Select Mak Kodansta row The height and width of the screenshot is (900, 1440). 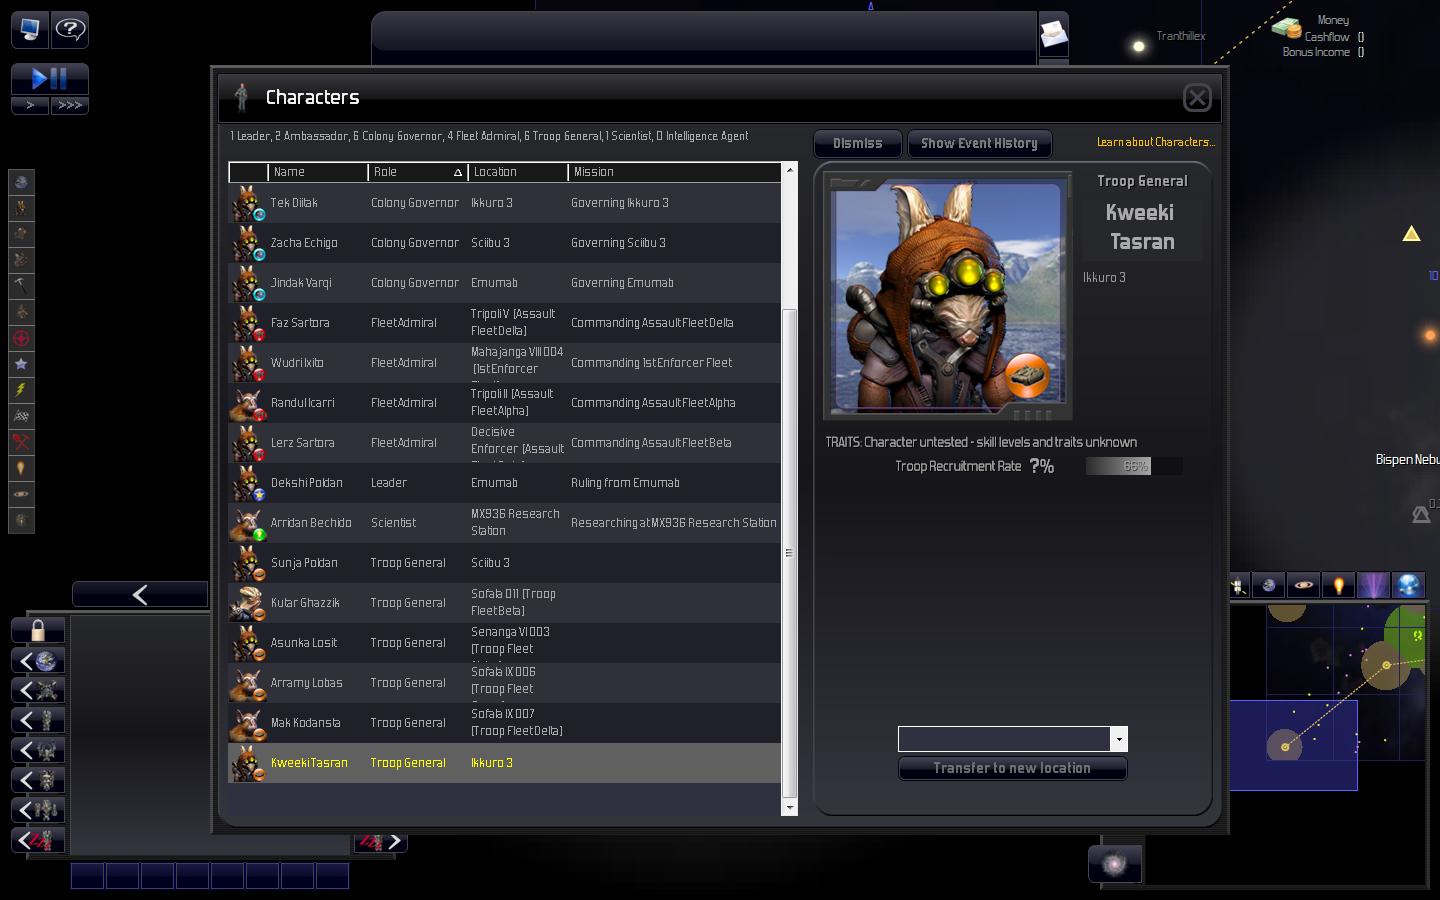[504, 723]
